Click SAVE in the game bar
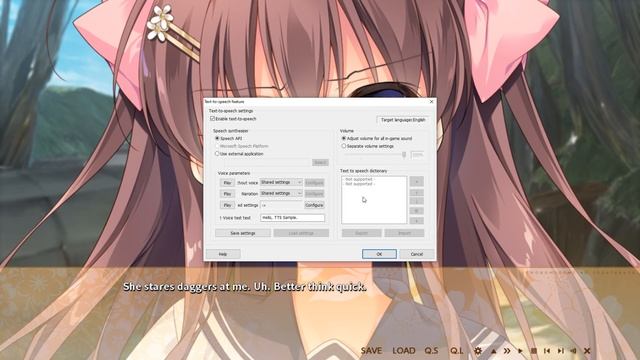640x360 pixels. (x=371, y=351)
